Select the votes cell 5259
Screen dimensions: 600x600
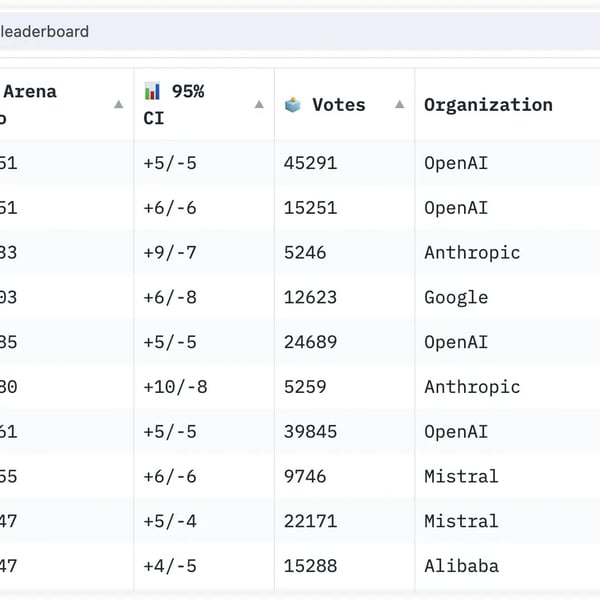tap(305, 387)
